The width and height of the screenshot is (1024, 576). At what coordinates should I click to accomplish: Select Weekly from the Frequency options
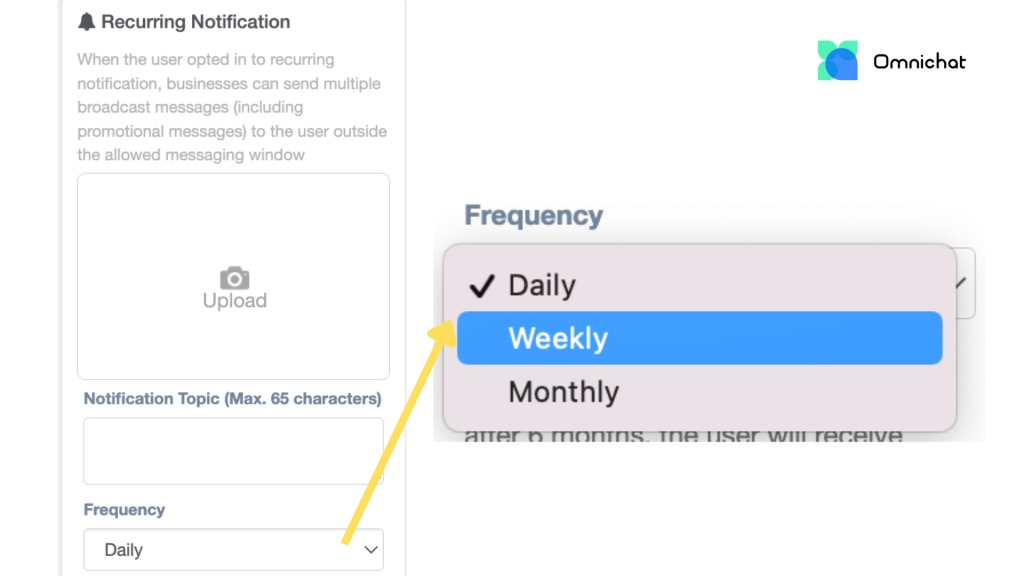click(699, 338)
